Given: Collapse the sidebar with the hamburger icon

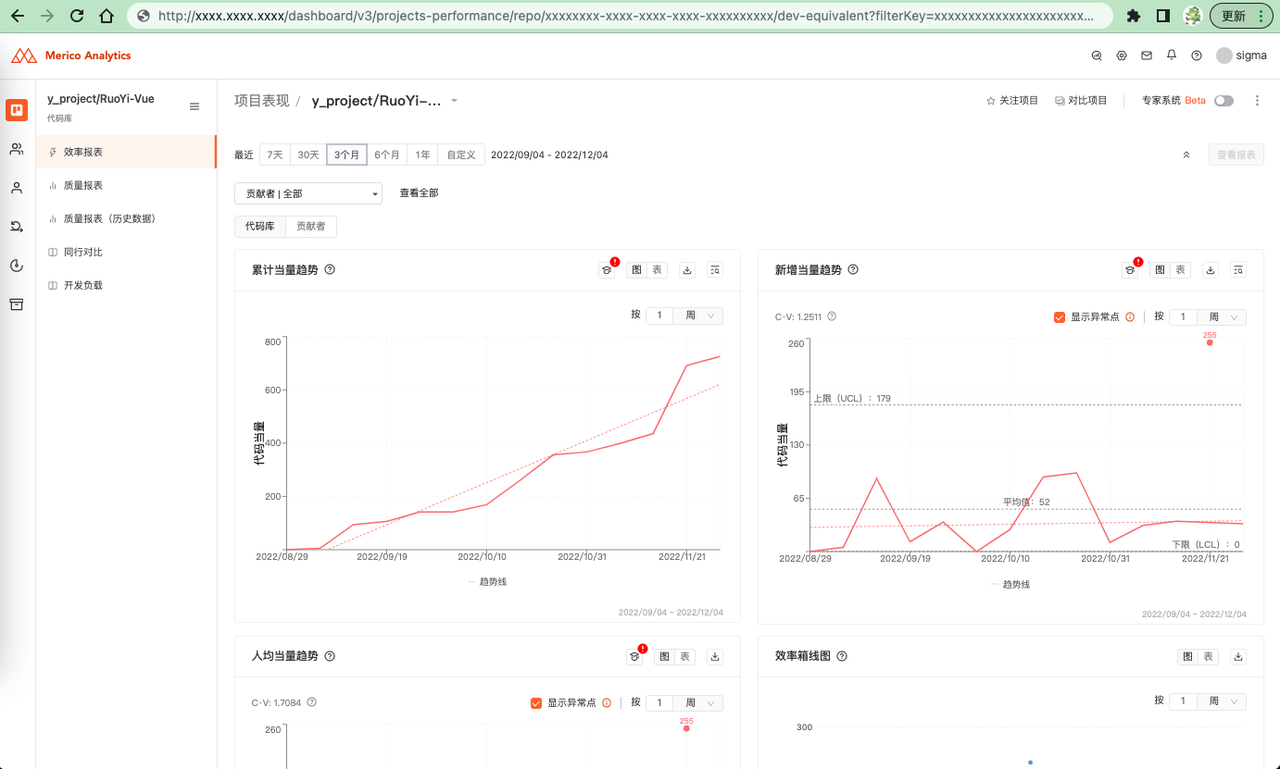Looking at the screenshot, I should [195, 107].
